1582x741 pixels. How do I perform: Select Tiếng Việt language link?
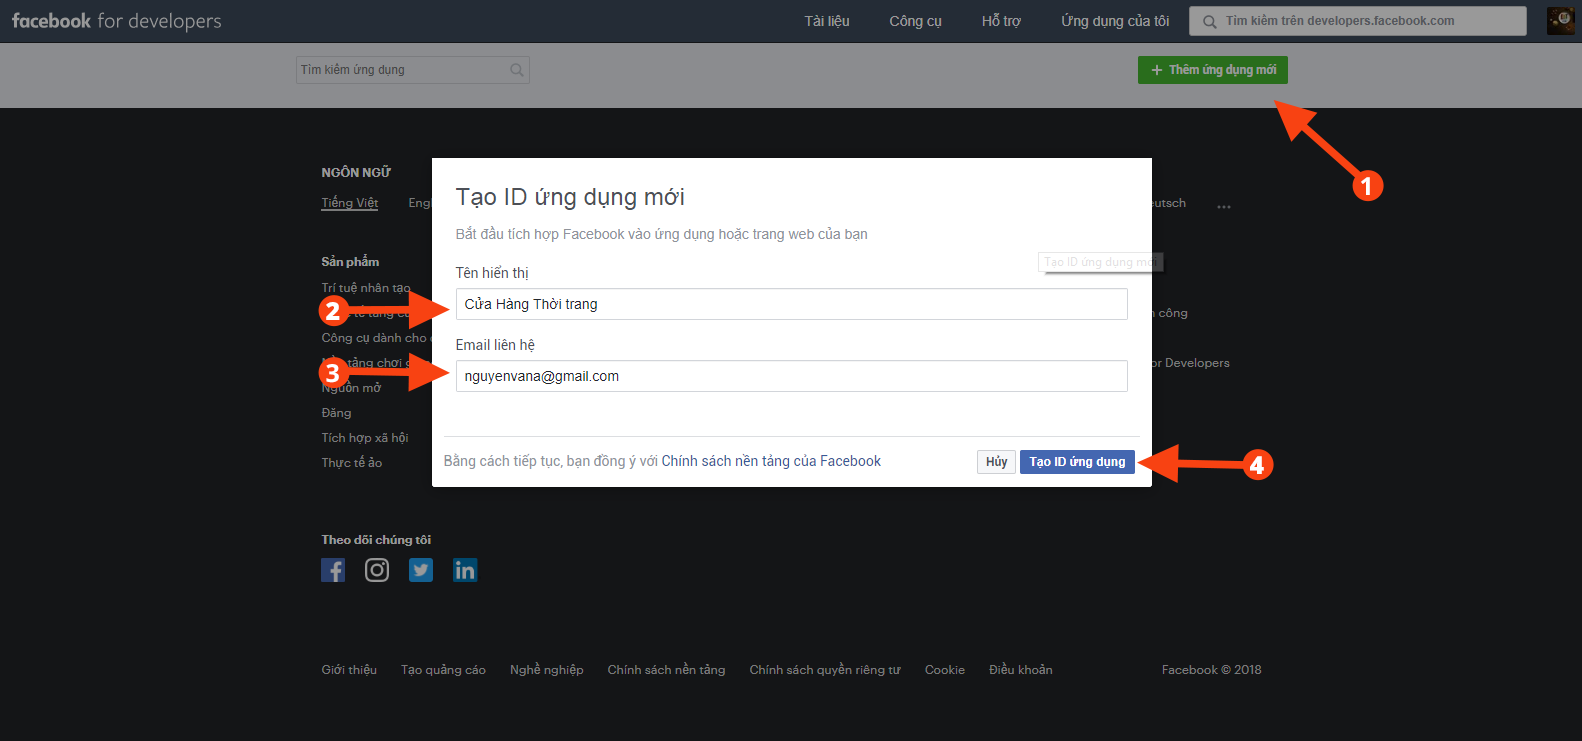pos(349,203)
